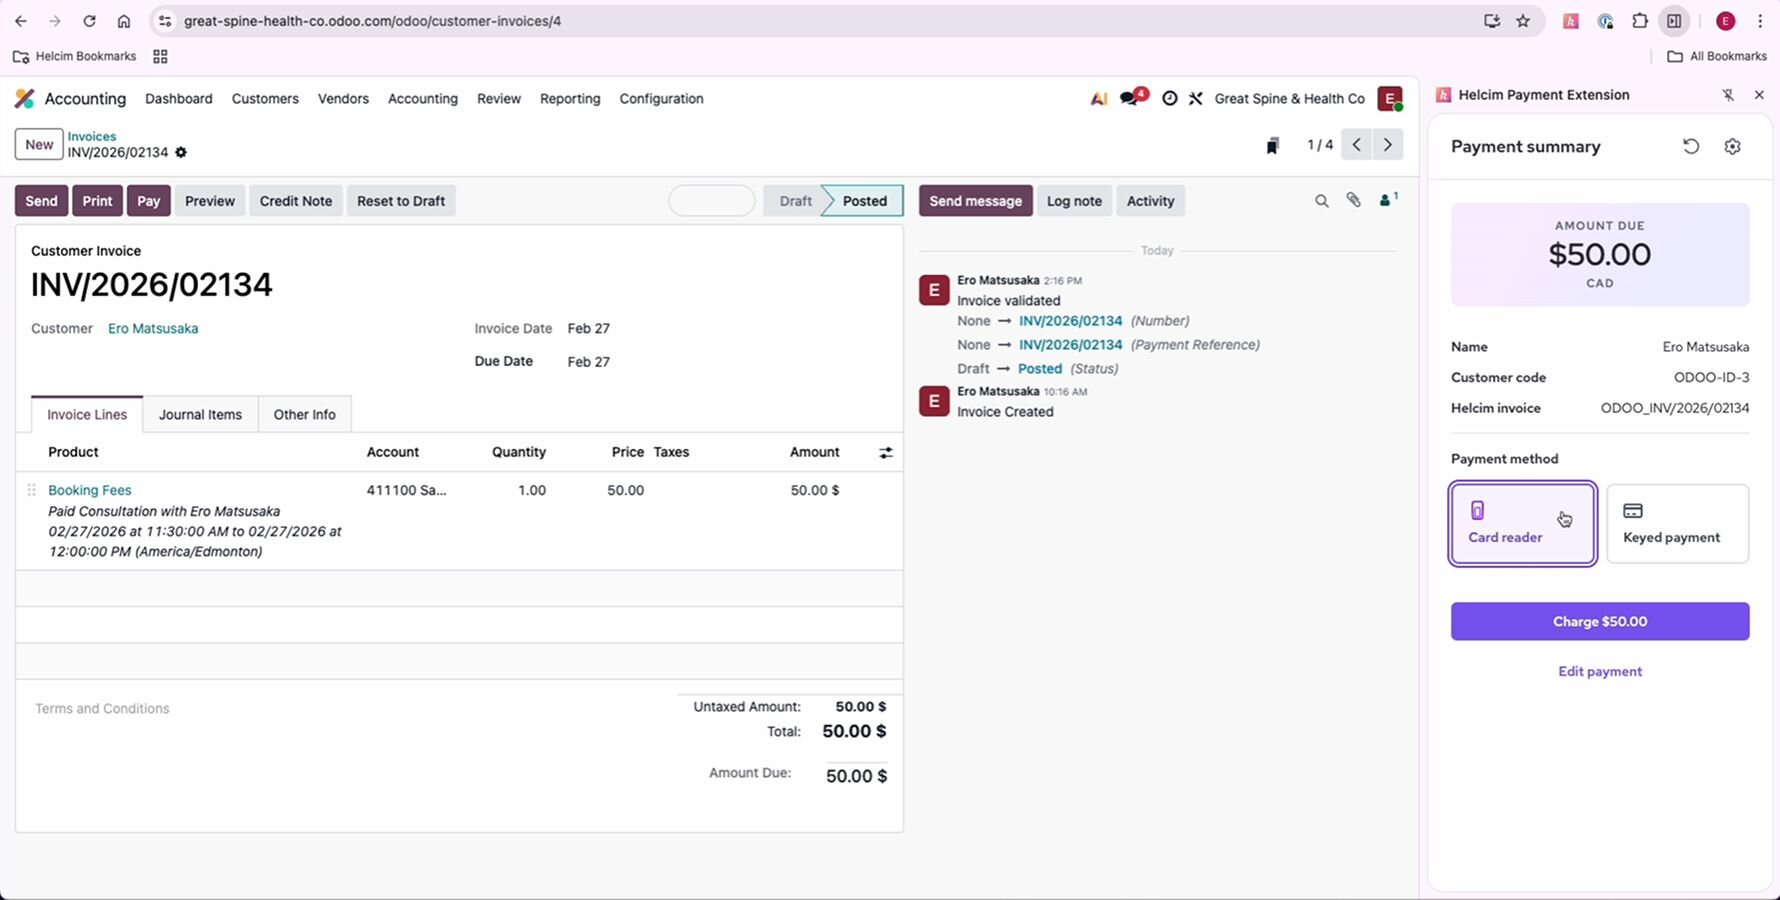Image resolution: width=1780 pixels, height=900 pixels.
Task: Click the column options adjust icon
Action: [885, 453]
